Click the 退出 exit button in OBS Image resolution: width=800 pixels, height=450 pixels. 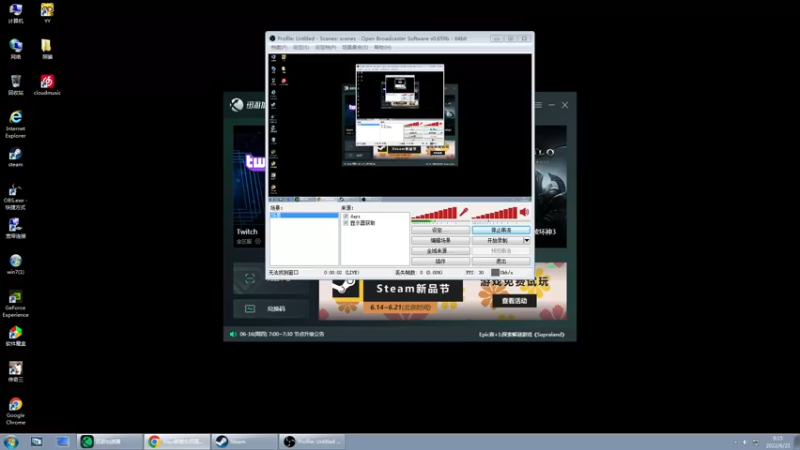click(501, 261)
